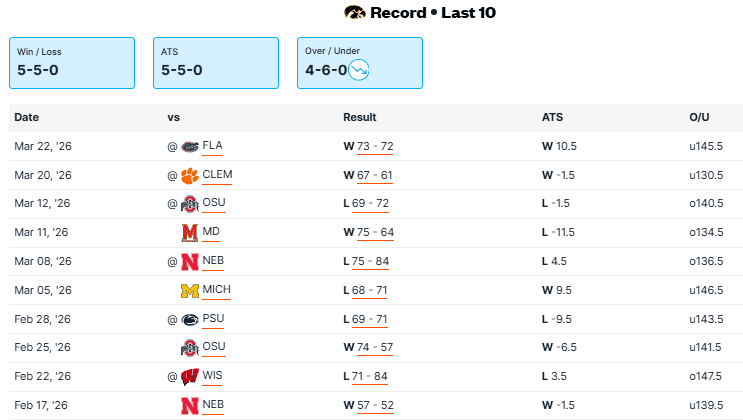Click the Iowa Hawkeyes logo in the header

click(x=355, y=13)
